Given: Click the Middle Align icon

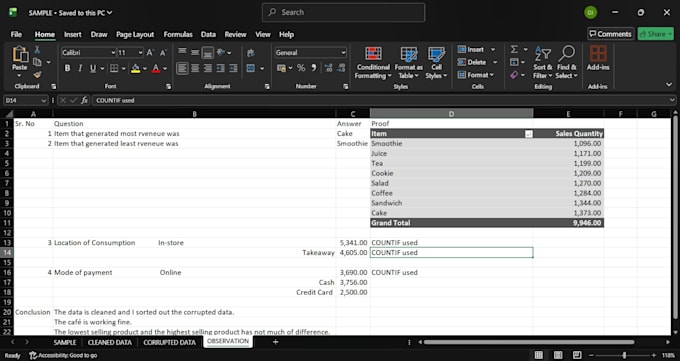Looking at the screenshot, I should (195, 52).
